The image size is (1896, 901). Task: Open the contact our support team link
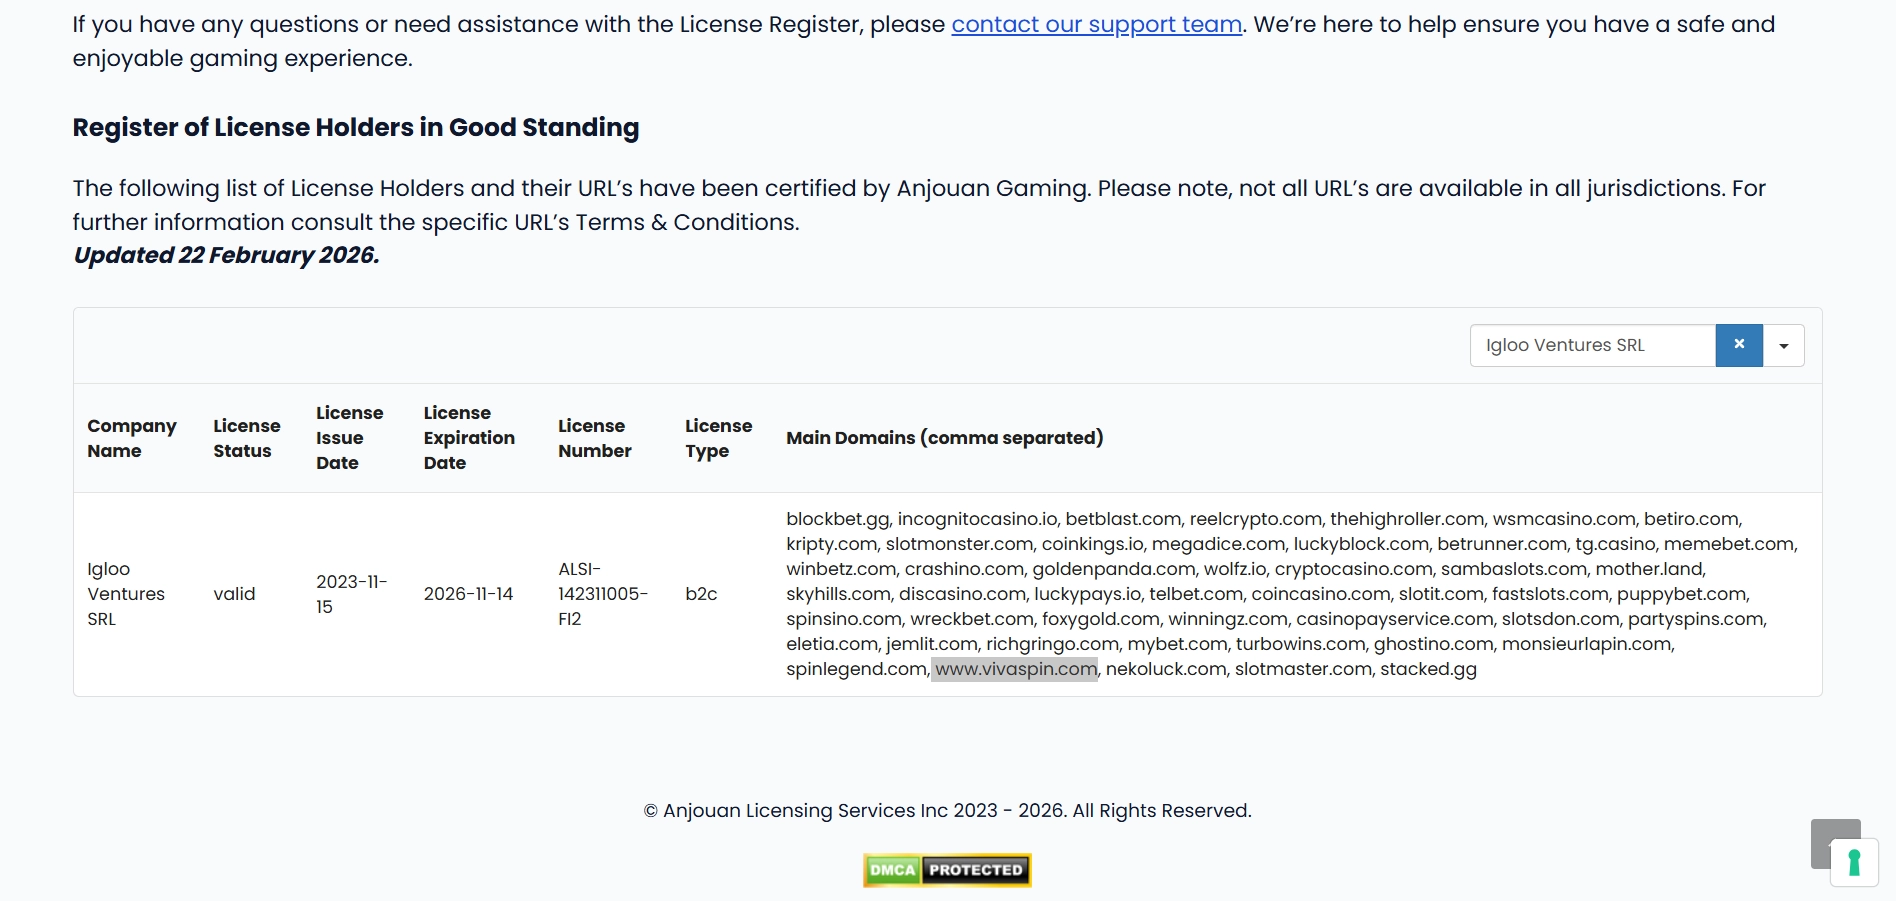click(x=1096, y=24)
